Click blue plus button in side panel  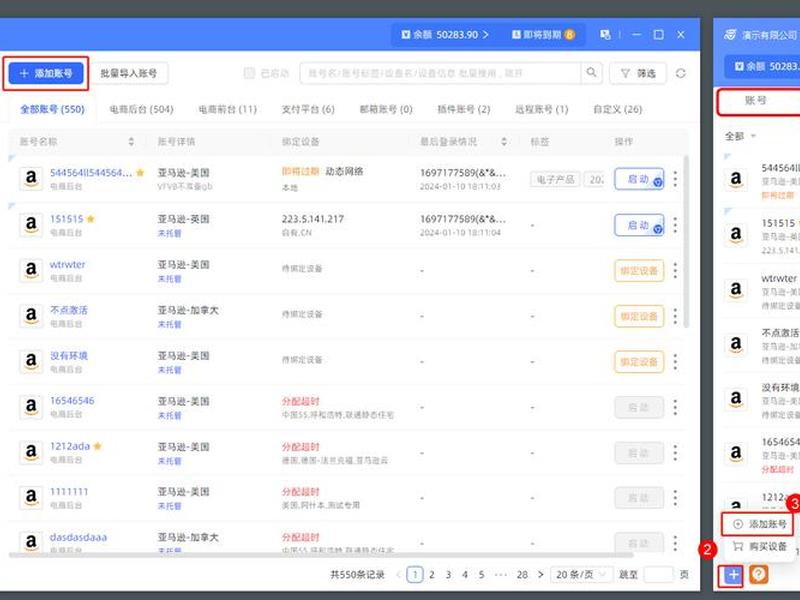tap(733, 575)
